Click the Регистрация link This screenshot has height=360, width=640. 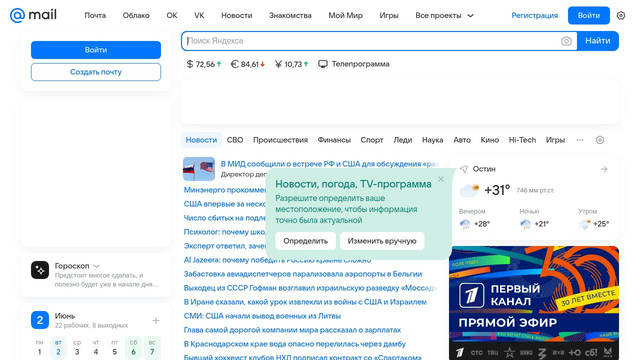pyautogui.click(x=535, y=16)
